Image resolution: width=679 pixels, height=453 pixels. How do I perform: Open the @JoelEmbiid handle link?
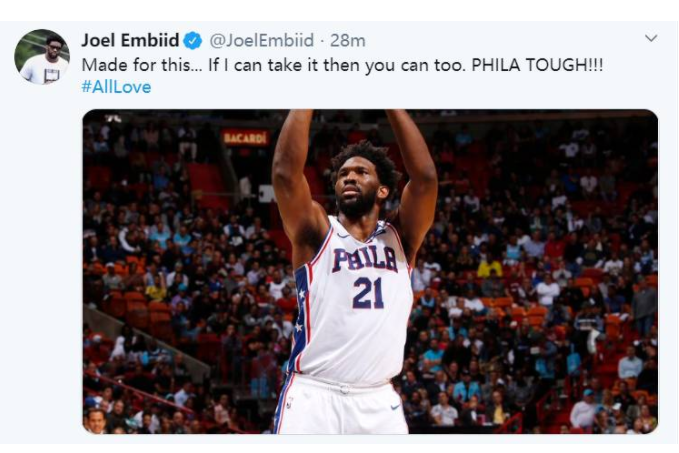(262, 41)
